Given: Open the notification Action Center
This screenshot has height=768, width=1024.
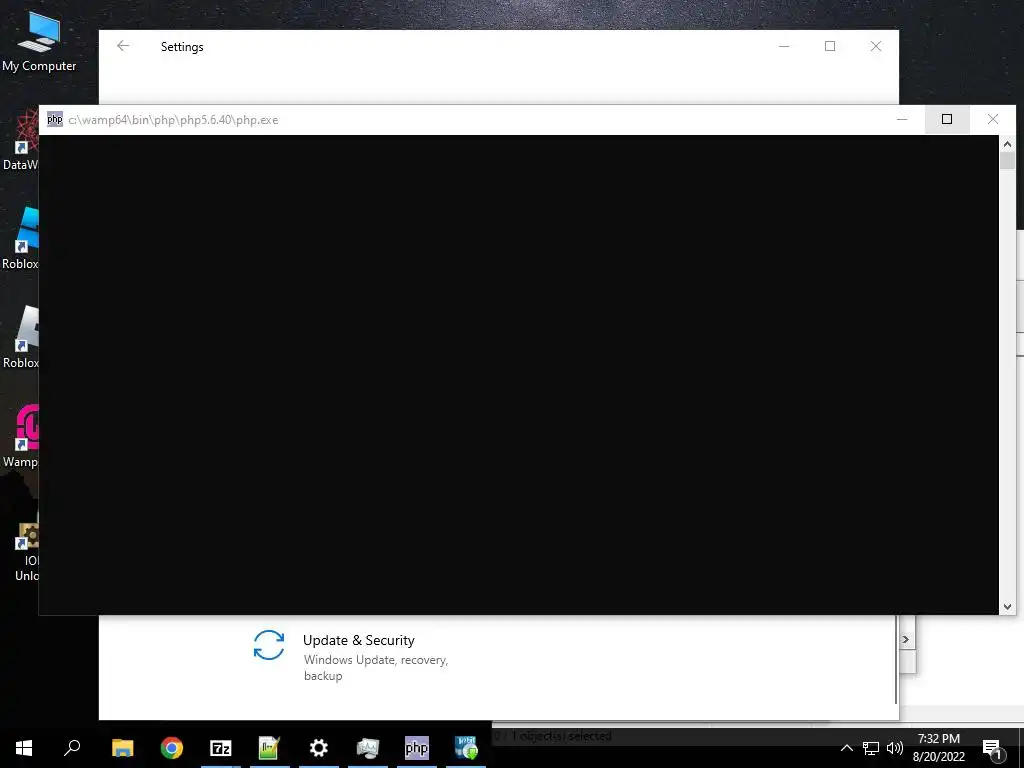Looking at the screenshot, I should pyautogui.click(x=991, y=748).
